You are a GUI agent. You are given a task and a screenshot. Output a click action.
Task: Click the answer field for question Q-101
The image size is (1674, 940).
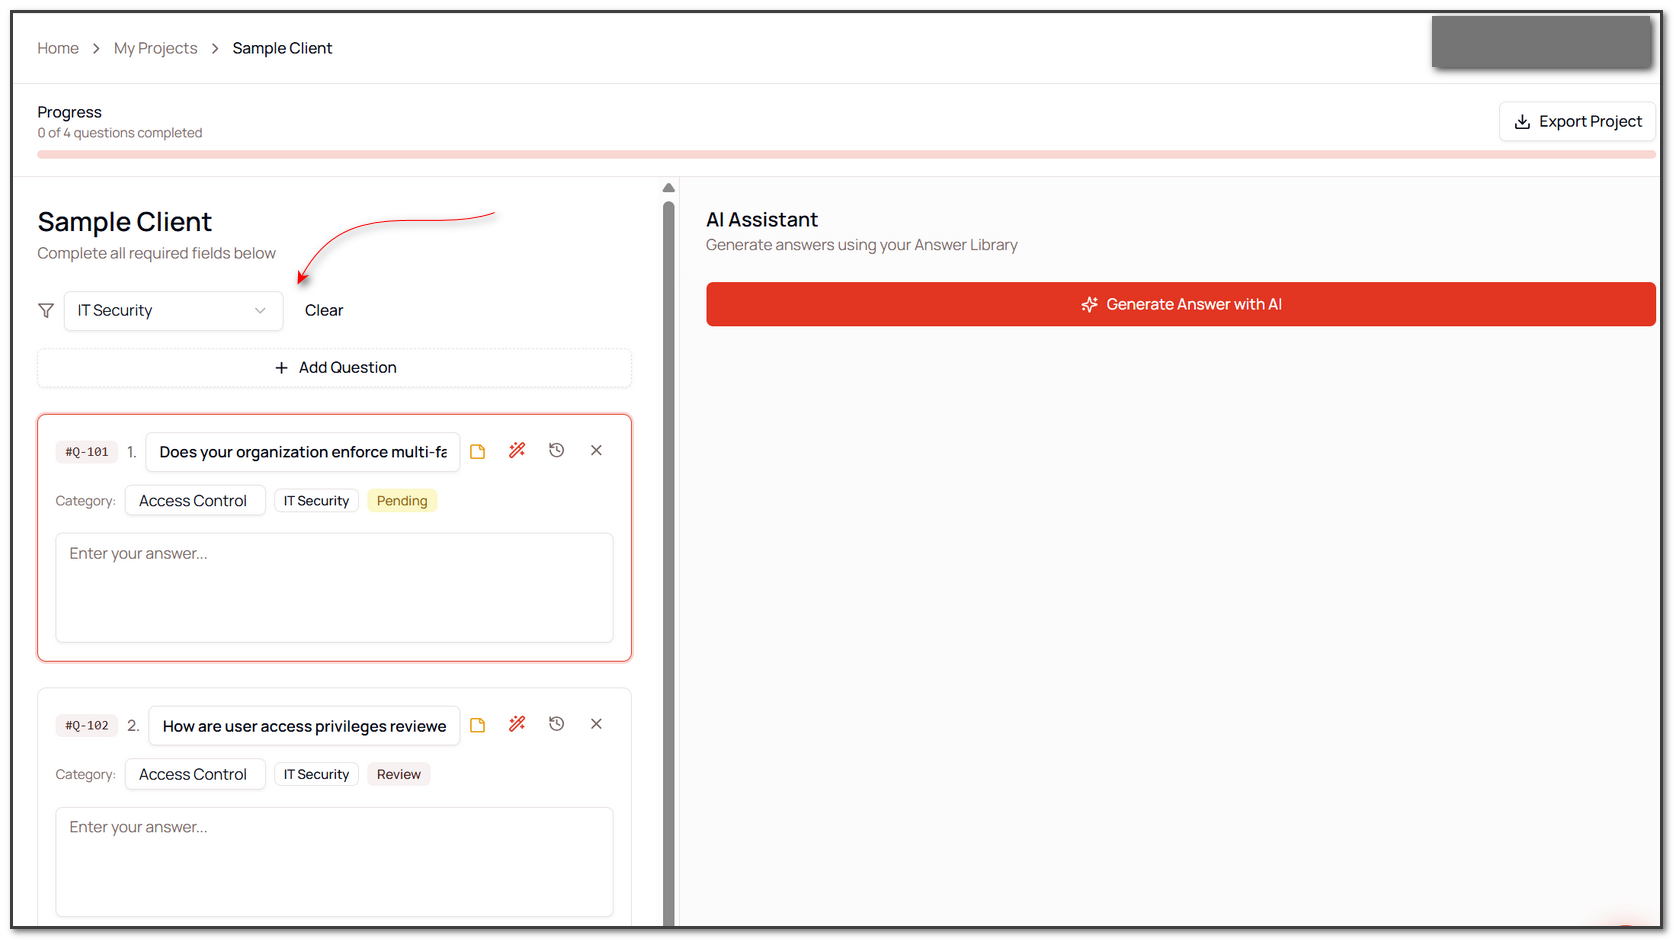pos(334,588)
